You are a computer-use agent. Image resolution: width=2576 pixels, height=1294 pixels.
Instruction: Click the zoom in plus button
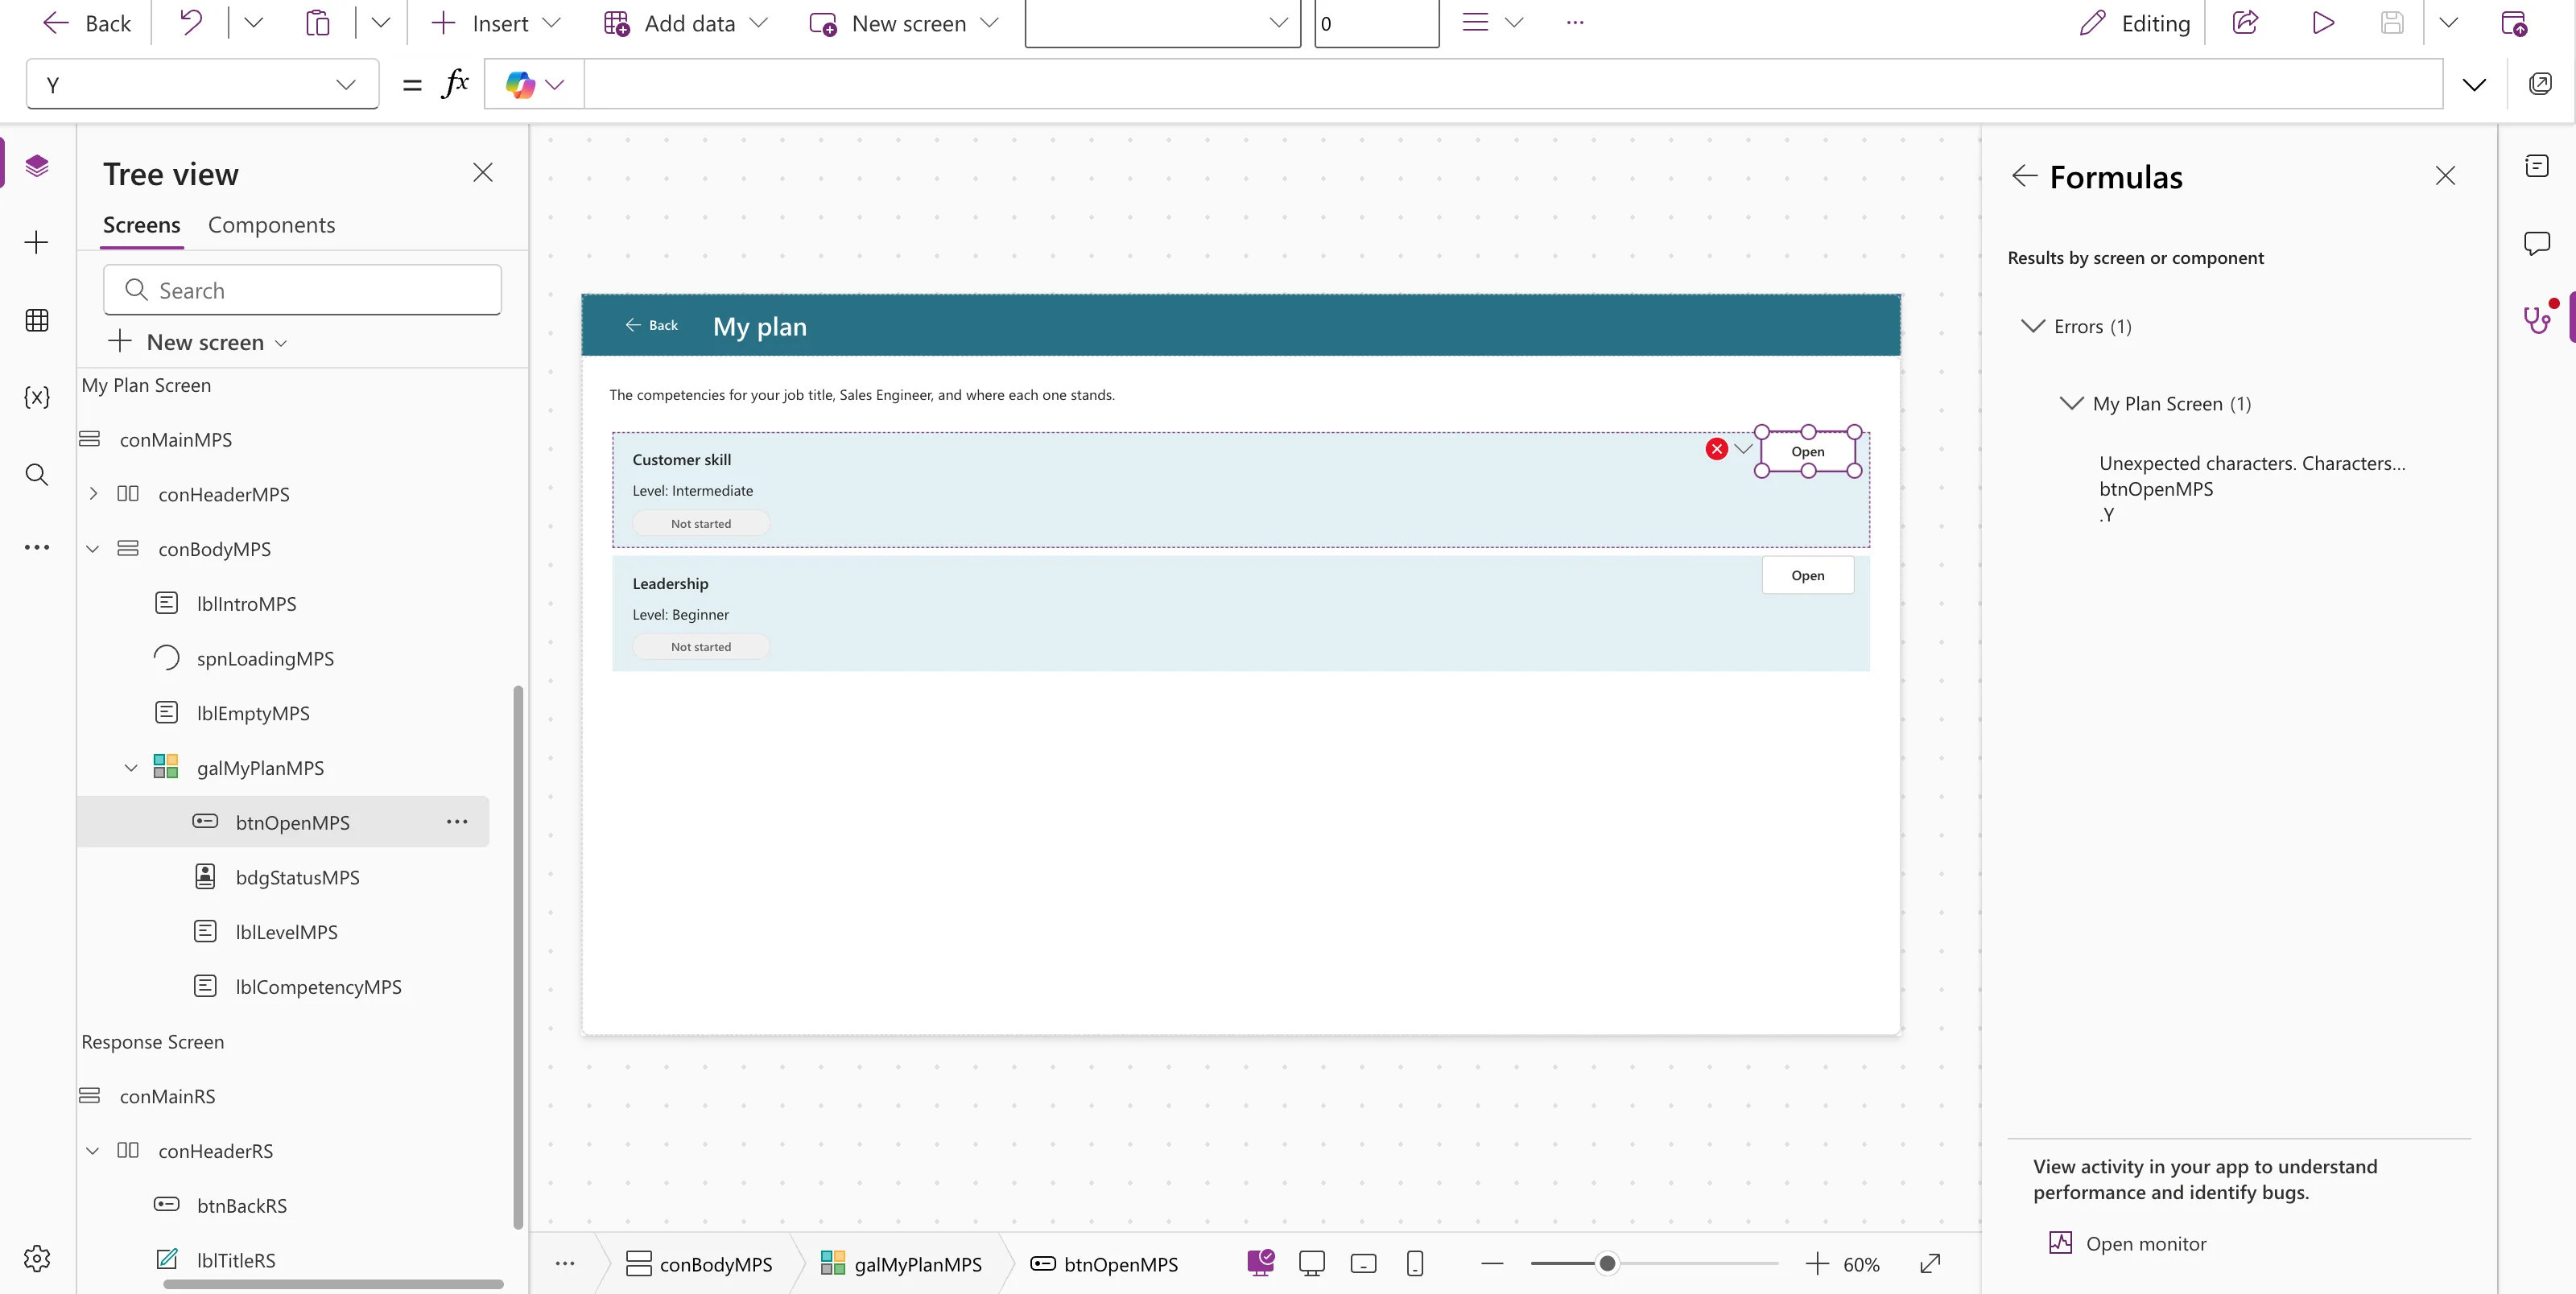pyautogui.click(x=1817, y=1264)
